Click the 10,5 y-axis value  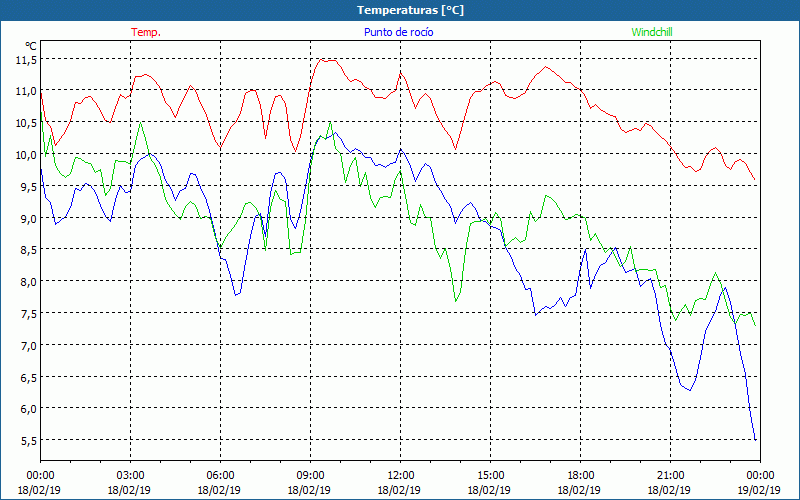click(27, 123)
